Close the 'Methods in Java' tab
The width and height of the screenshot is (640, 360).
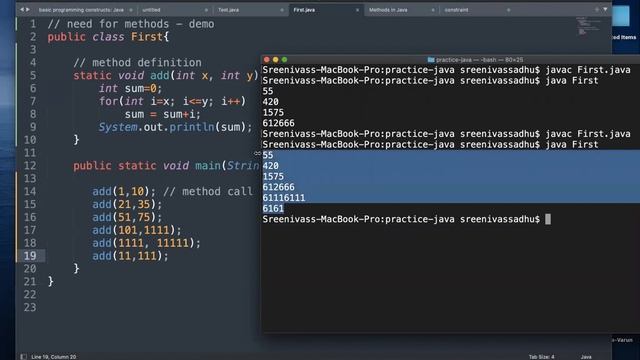[x=433, y=10]
